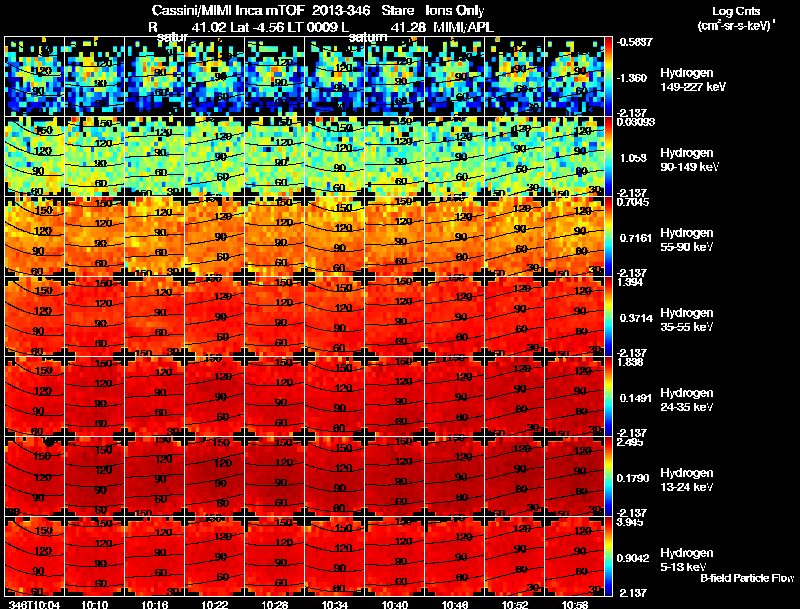Select the 'Hydrogen 5-13 keV' row label
The width and height of the screenshot is (800, 609).
[687, 560]
